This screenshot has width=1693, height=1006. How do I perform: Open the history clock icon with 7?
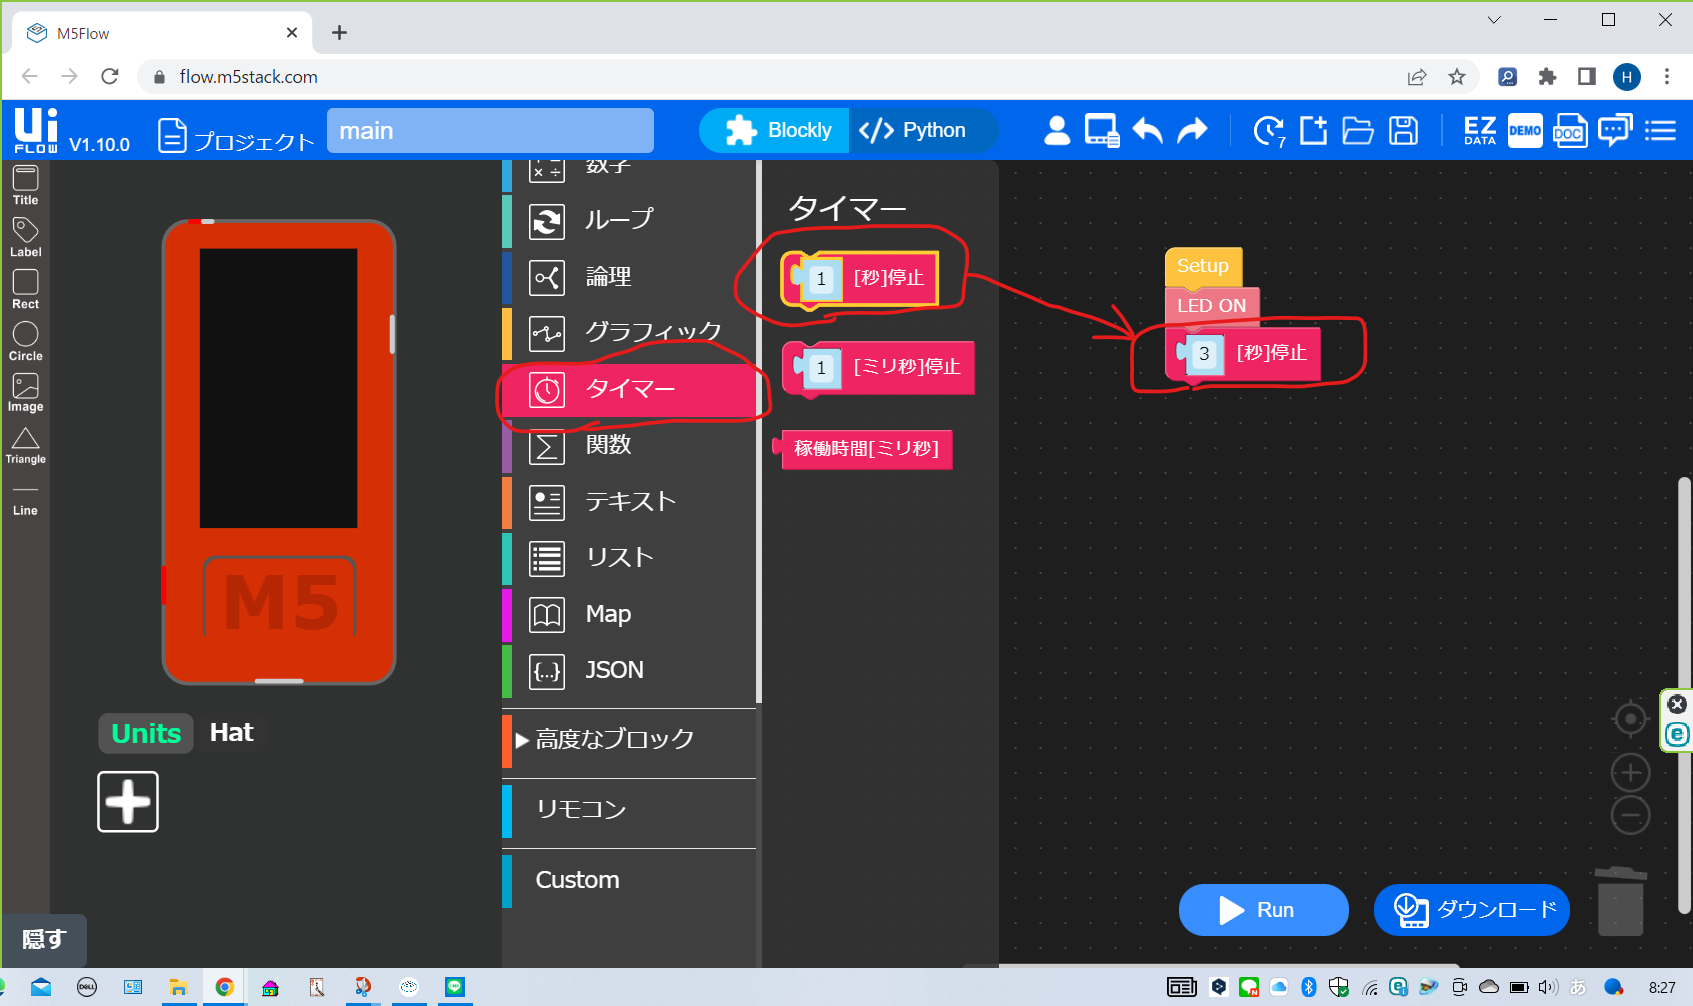1269,131
